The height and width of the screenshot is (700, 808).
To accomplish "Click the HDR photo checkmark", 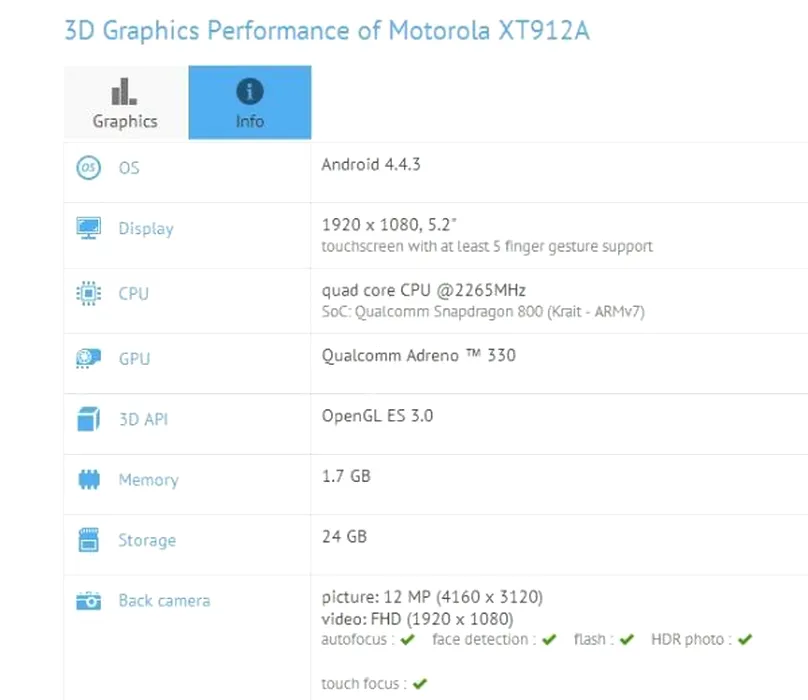I will coord(745,640).
